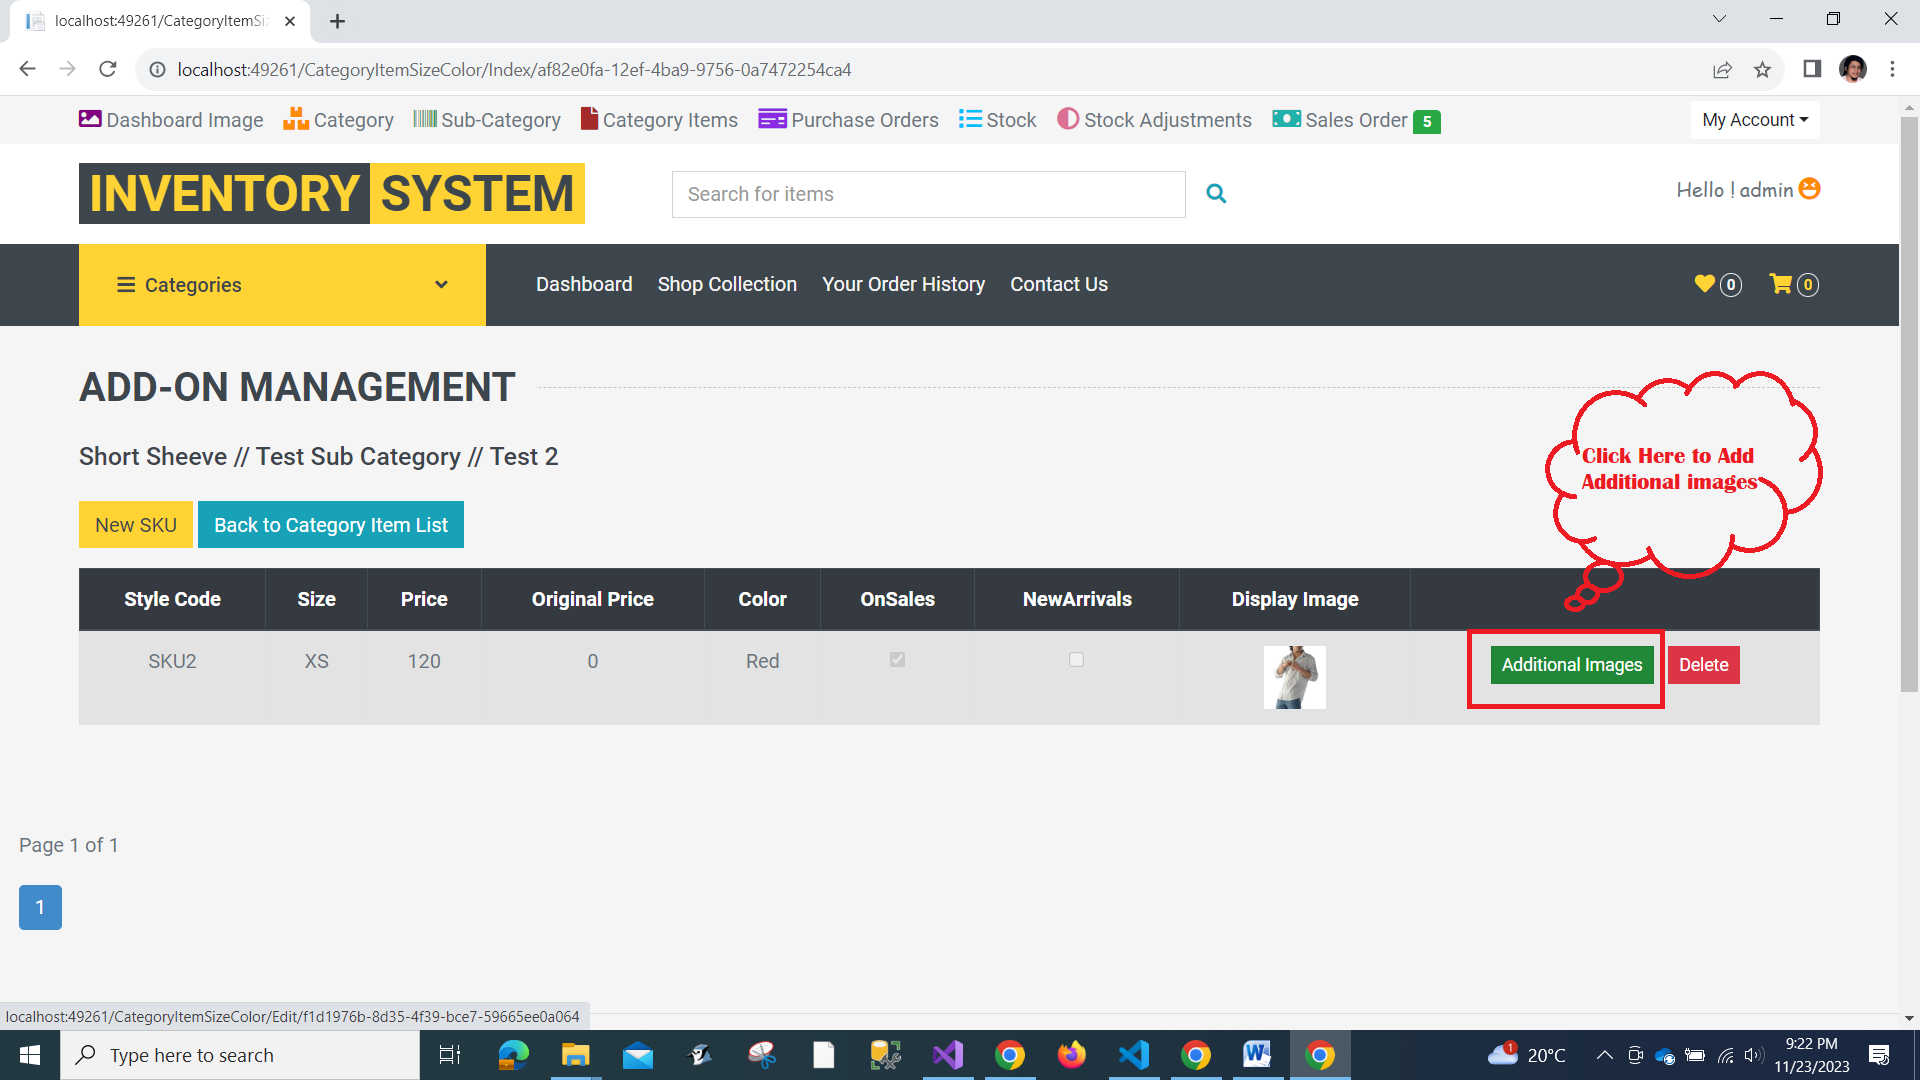Toggle NewArrivals checkbox for SKU2
Viewport: 1920px width, 1080px height.
click(1076, 660)
